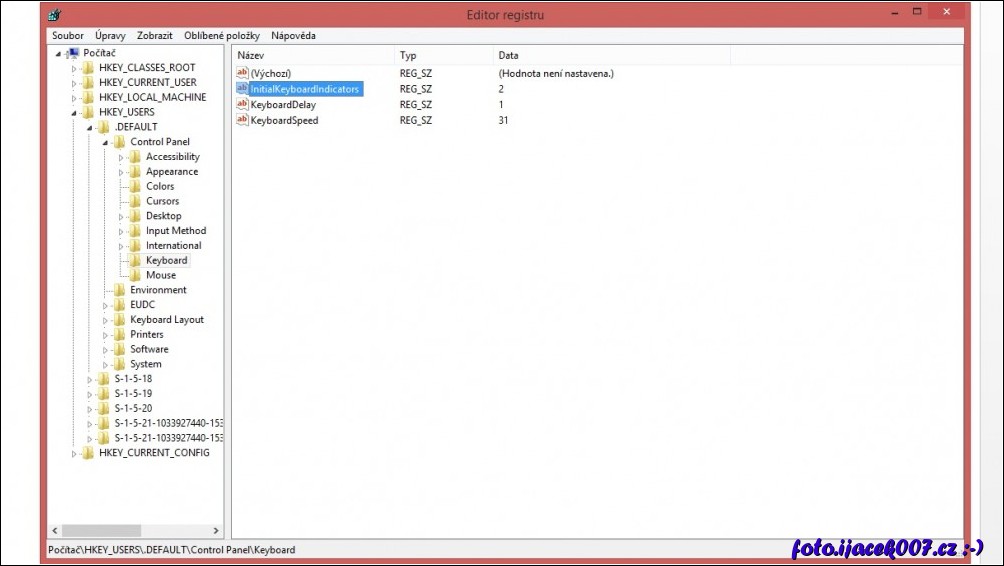Select the Keyboard Layout key
Viewport: 1004px width, 566px height.
click(x=166, y=320)
